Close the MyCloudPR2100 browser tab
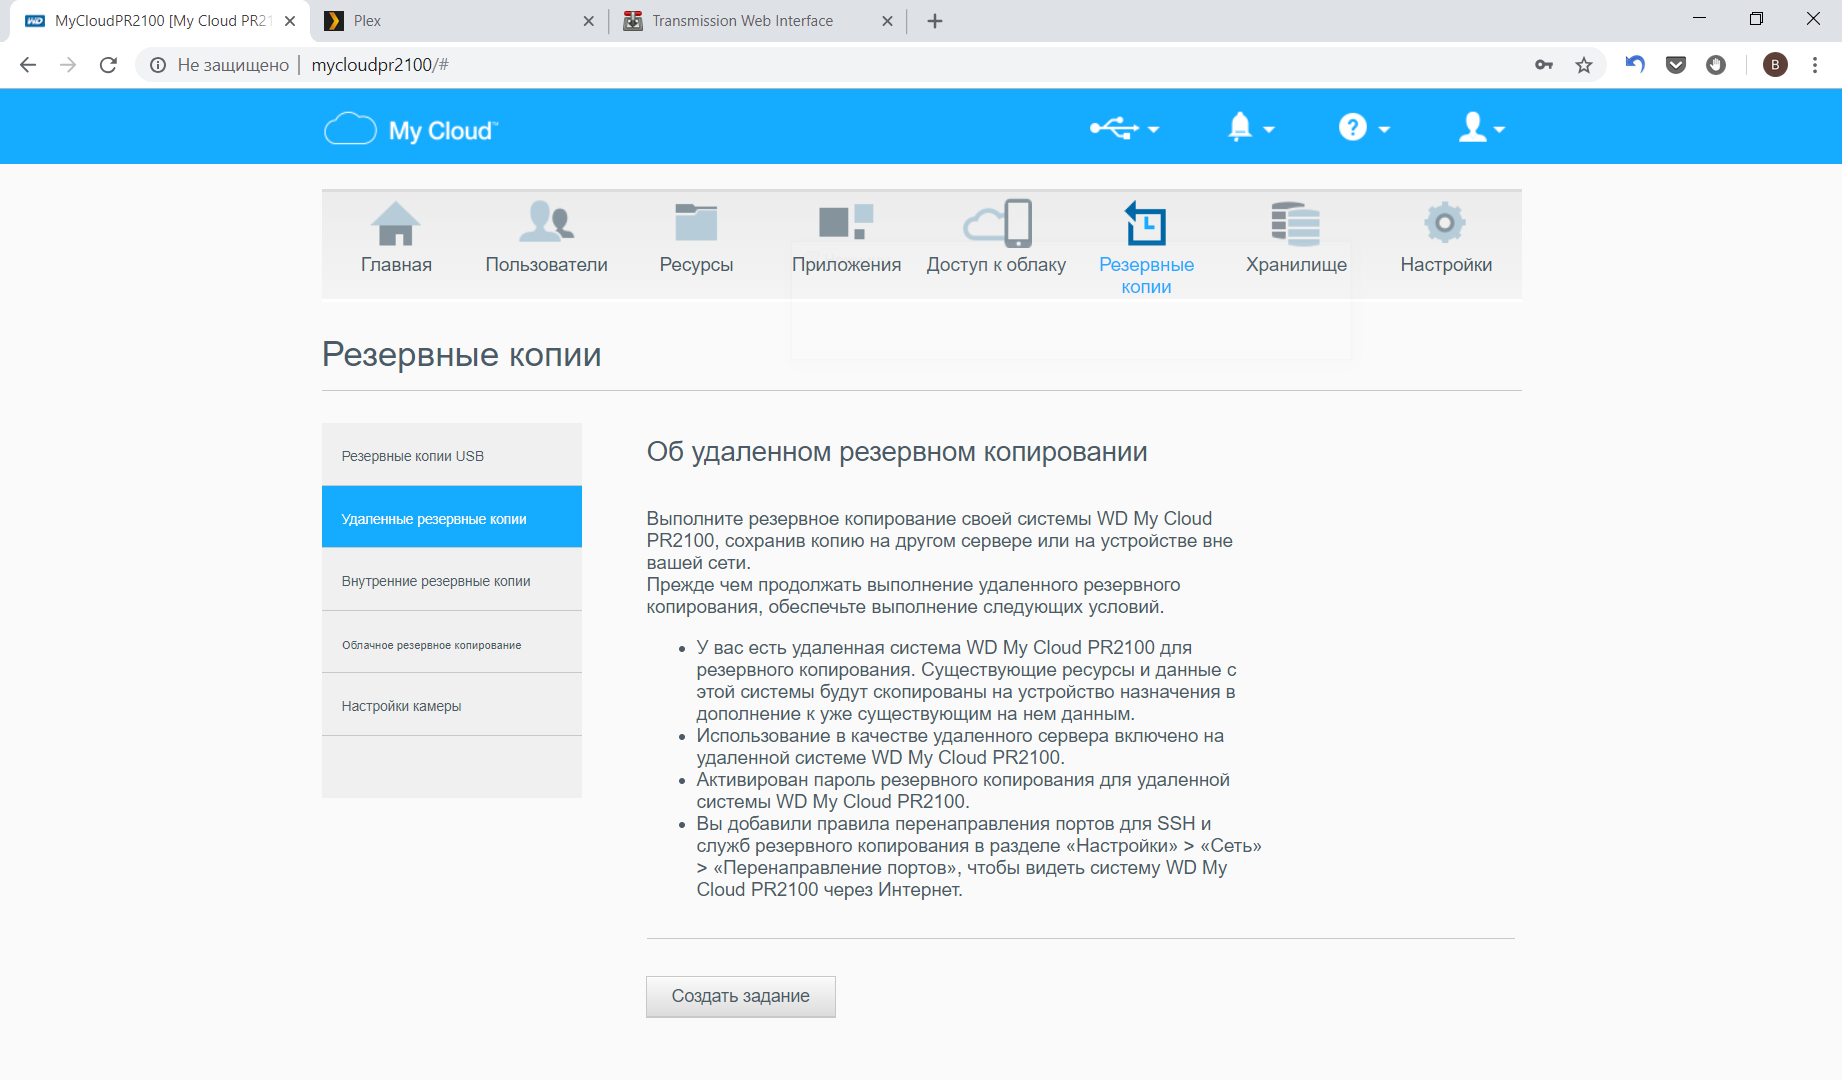The width and height of the screenshot is (1842, 1080). (290, 21)
